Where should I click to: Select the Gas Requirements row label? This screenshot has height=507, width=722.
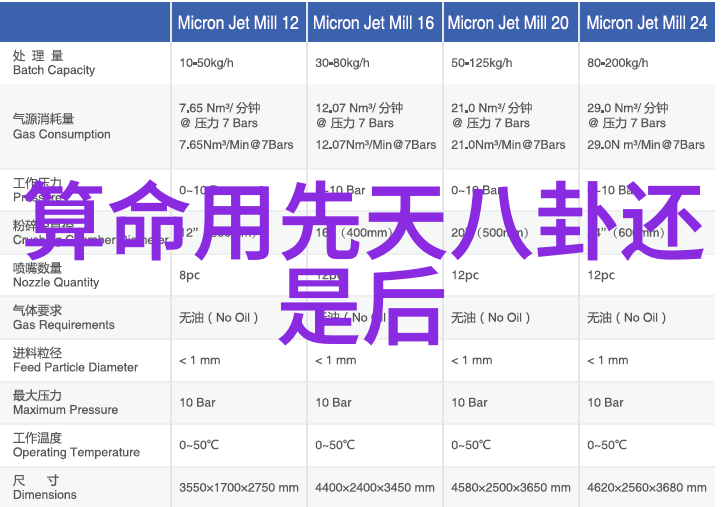pyautogui.click(x=64, y=318)
